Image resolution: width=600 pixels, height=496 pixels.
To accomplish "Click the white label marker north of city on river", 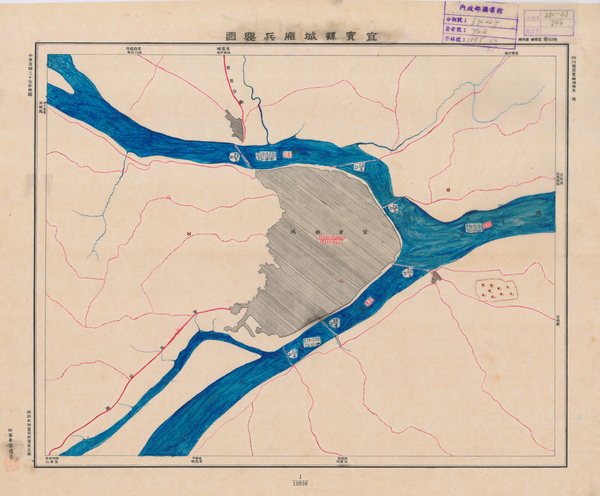I will coord(267,156).
